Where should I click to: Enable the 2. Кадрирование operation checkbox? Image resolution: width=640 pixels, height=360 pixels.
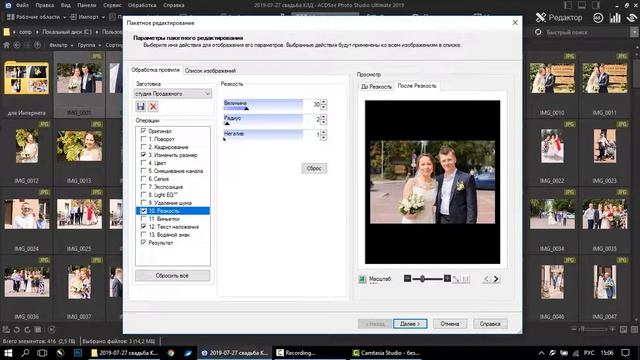[143, 147]
